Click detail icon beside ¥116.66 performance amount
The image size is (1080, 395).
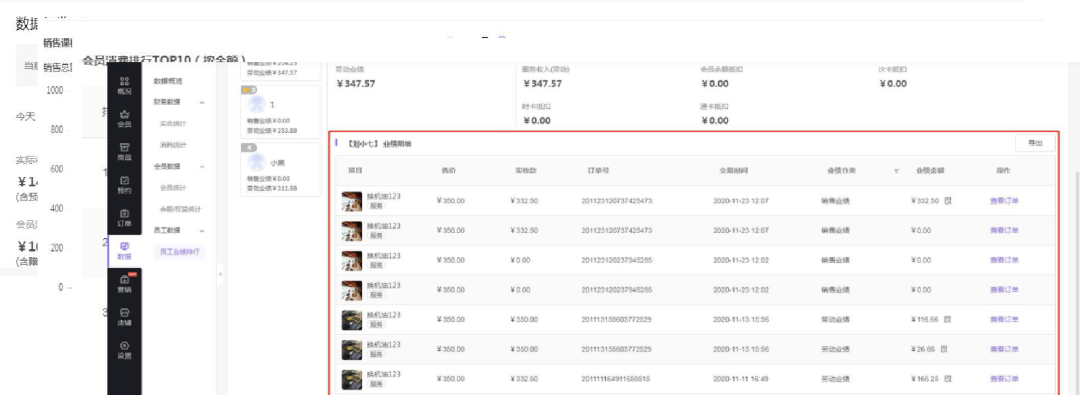pyautogui.click(x=948, y=319)
